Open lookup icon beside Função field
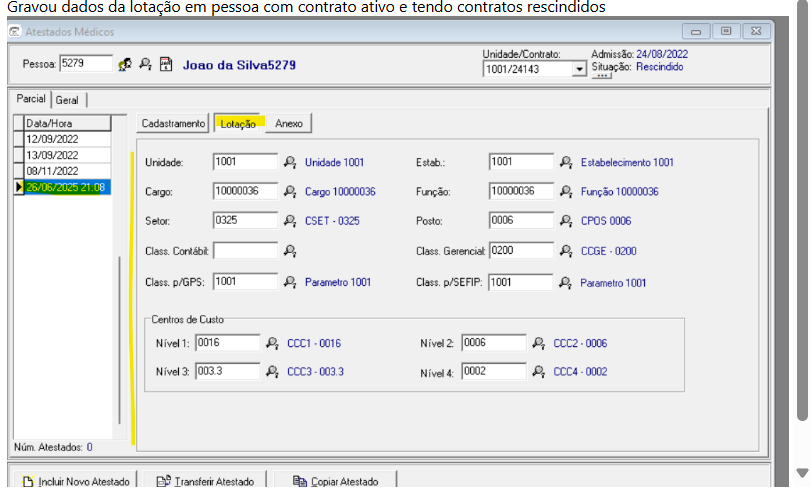811x490 pixels. coord(566,192)
